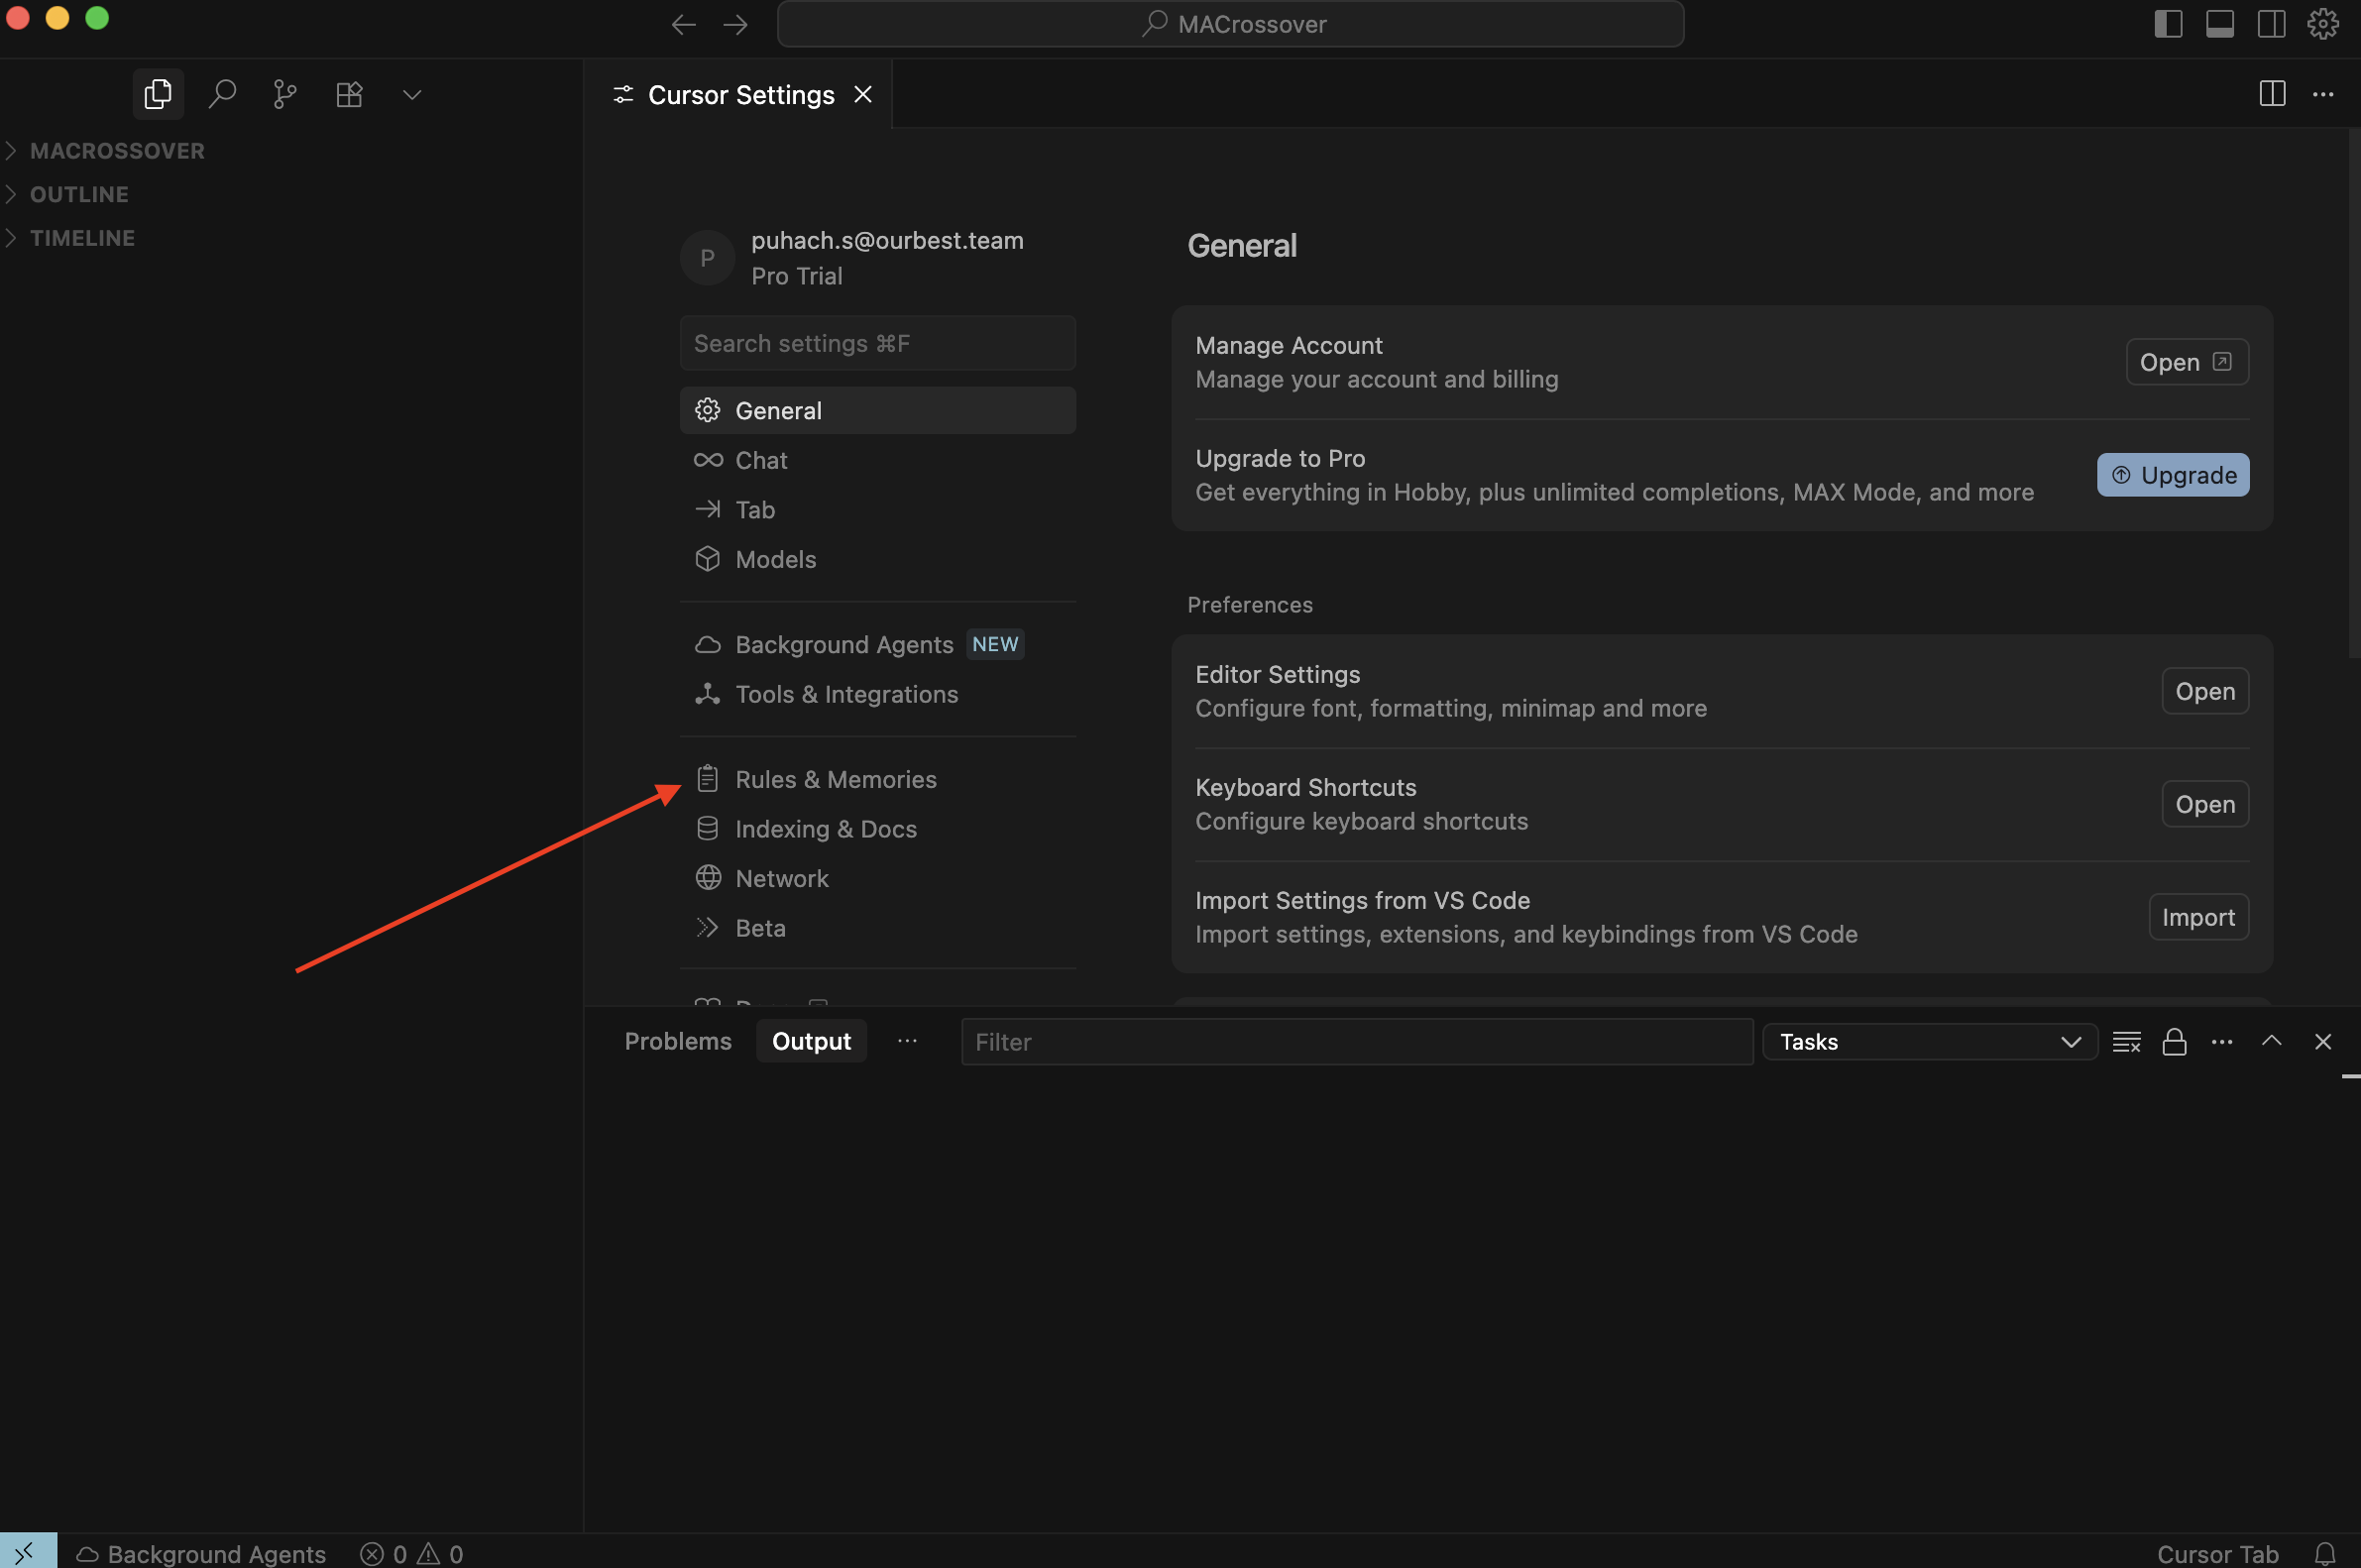Open the Source Control icon
Image resolution: width=2361 pixels, height=1568 pixels.
pyautogui.click(x=285, y=94)
